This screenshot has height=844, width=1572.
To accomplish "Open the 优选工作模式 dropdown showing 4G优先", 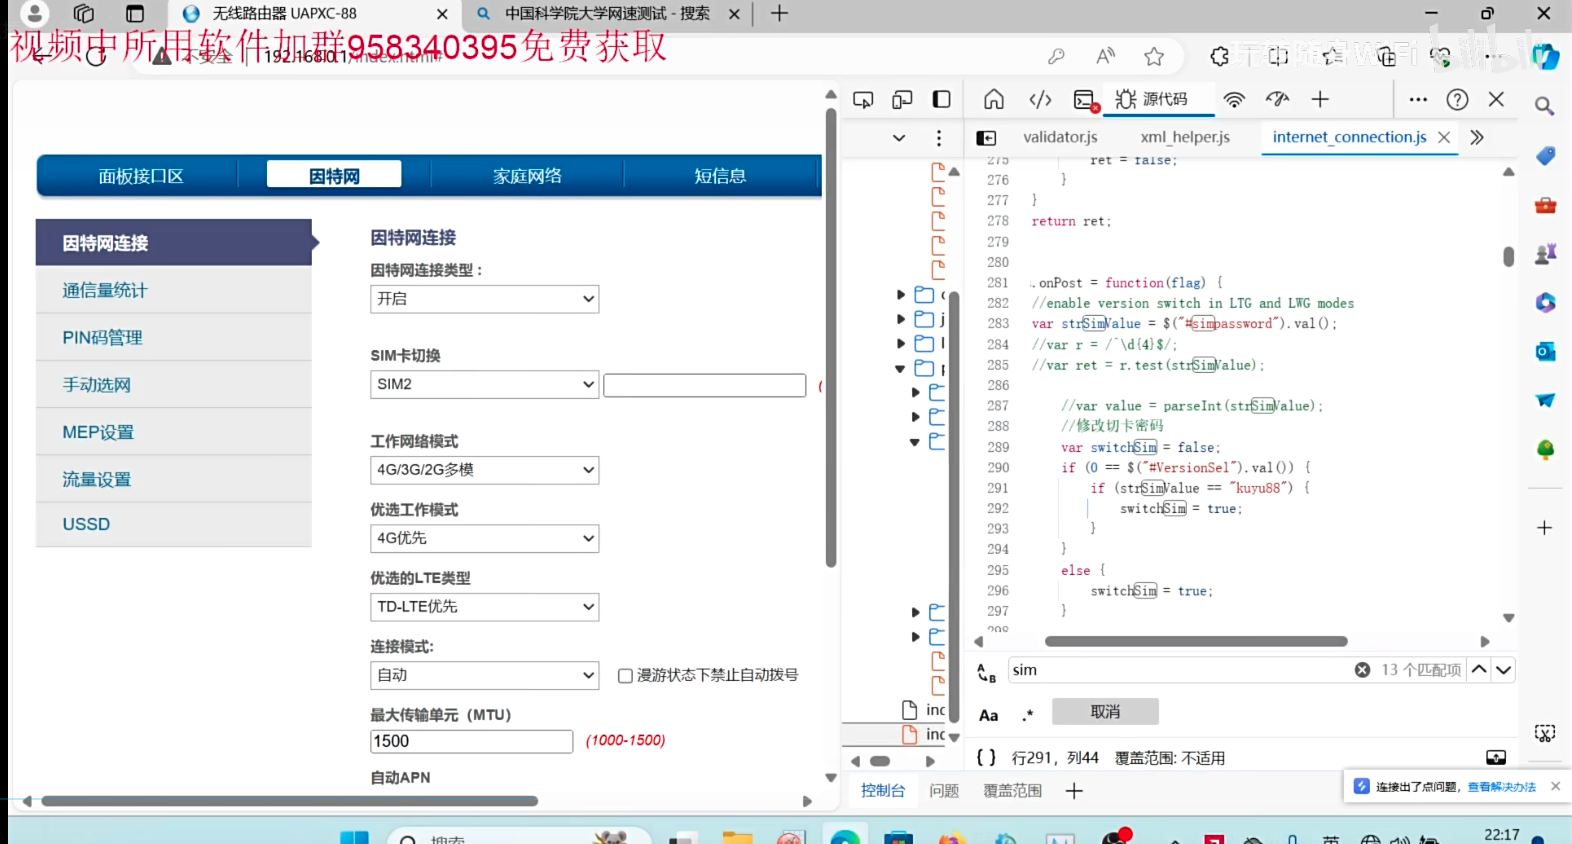I will click(x=484, y=538).
